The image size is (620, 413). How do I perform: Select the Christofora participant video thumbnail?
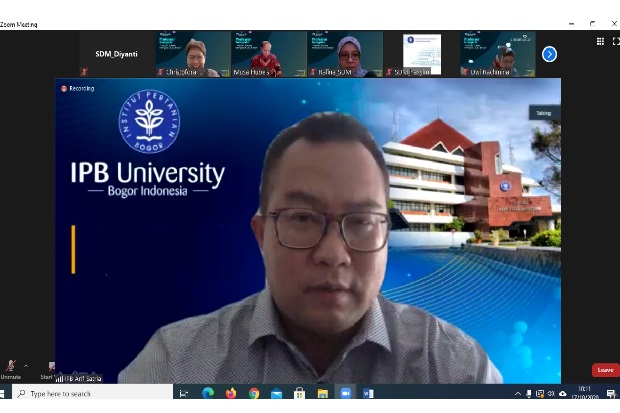pyautogui.click(x=193, y=54)
